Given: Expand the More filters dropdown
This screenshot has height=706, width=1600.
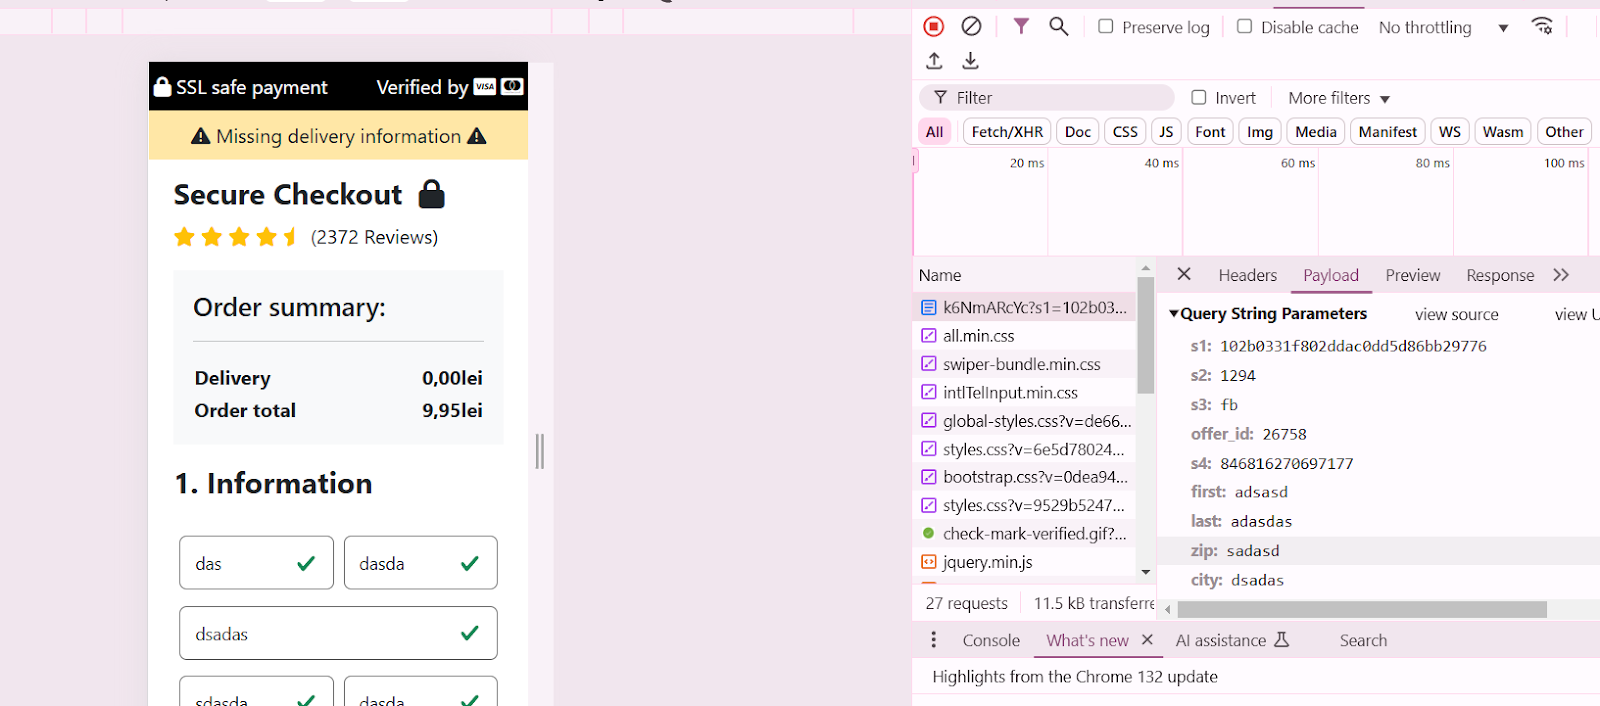Looking at the screenshot, I should click(1339, 98).
